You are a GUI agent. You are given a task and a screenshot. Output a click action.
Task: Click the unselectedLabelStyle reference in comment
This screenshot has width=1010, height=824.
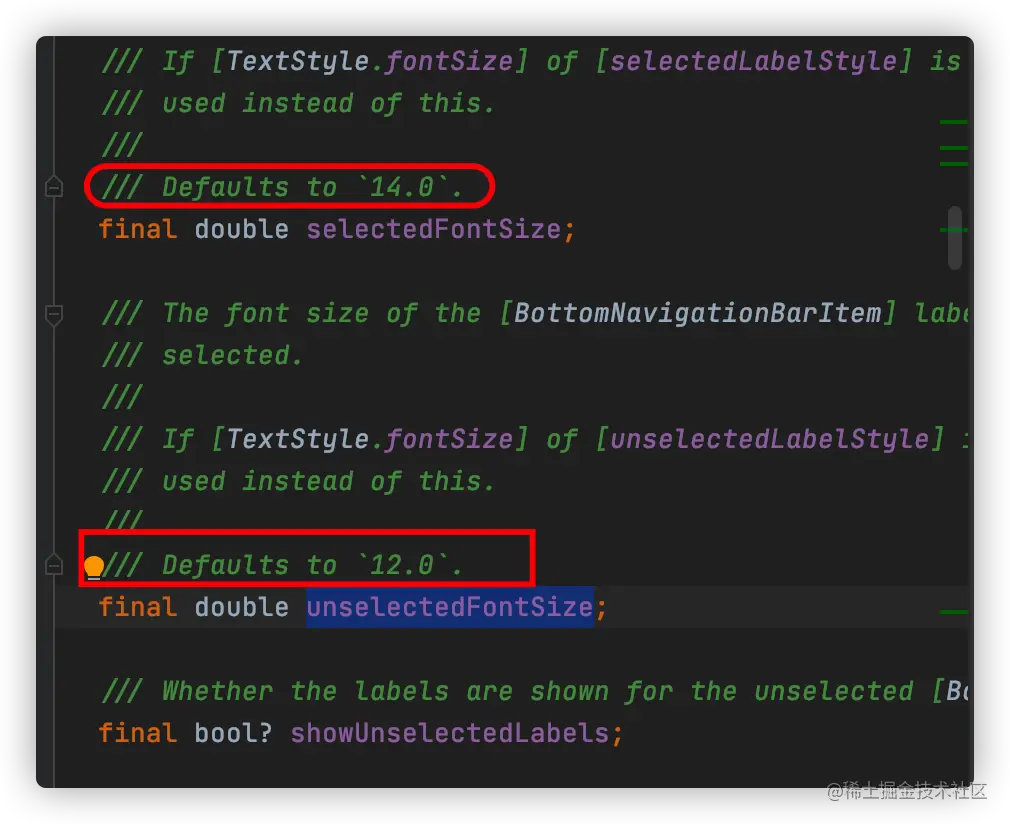pyautogui.click(x=768, y=439)
